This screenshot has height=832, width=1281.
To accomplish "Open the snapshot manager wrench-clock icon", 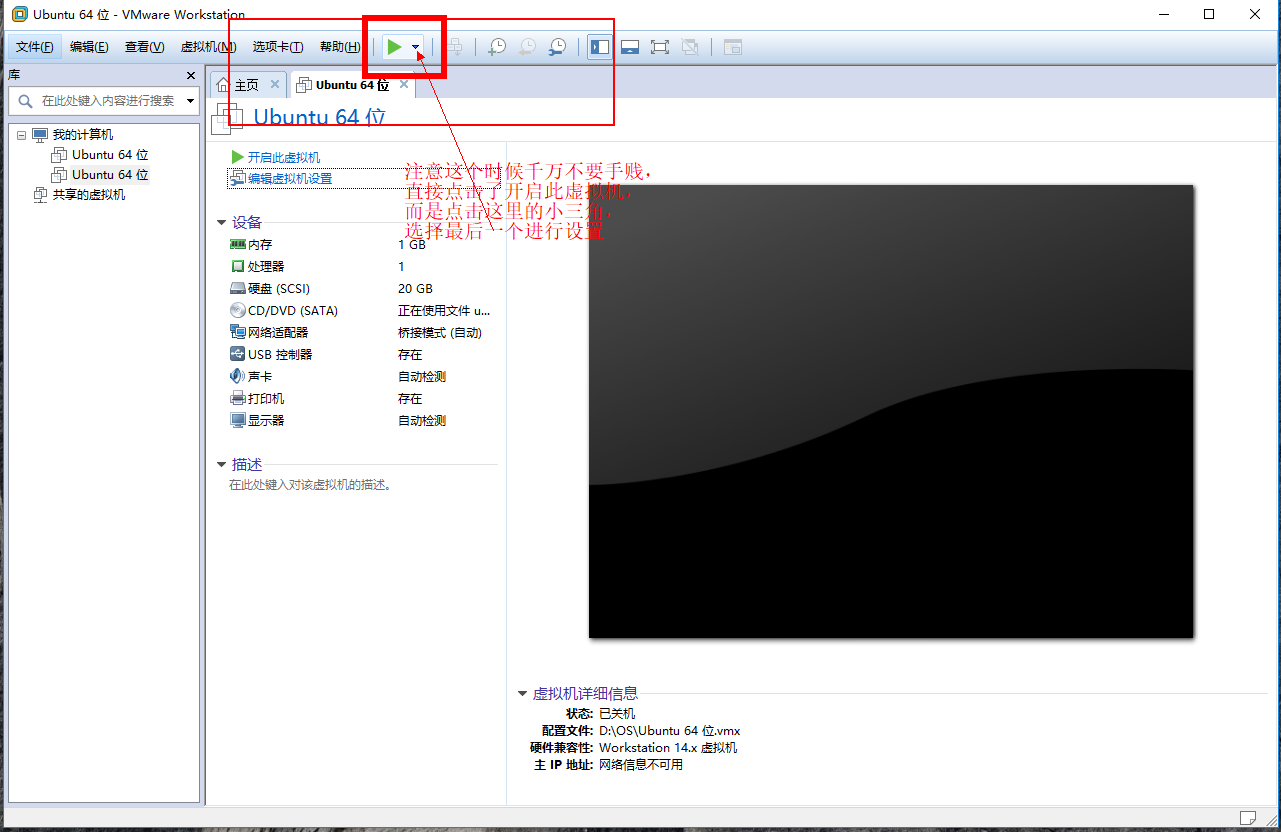I will [557, 47].
